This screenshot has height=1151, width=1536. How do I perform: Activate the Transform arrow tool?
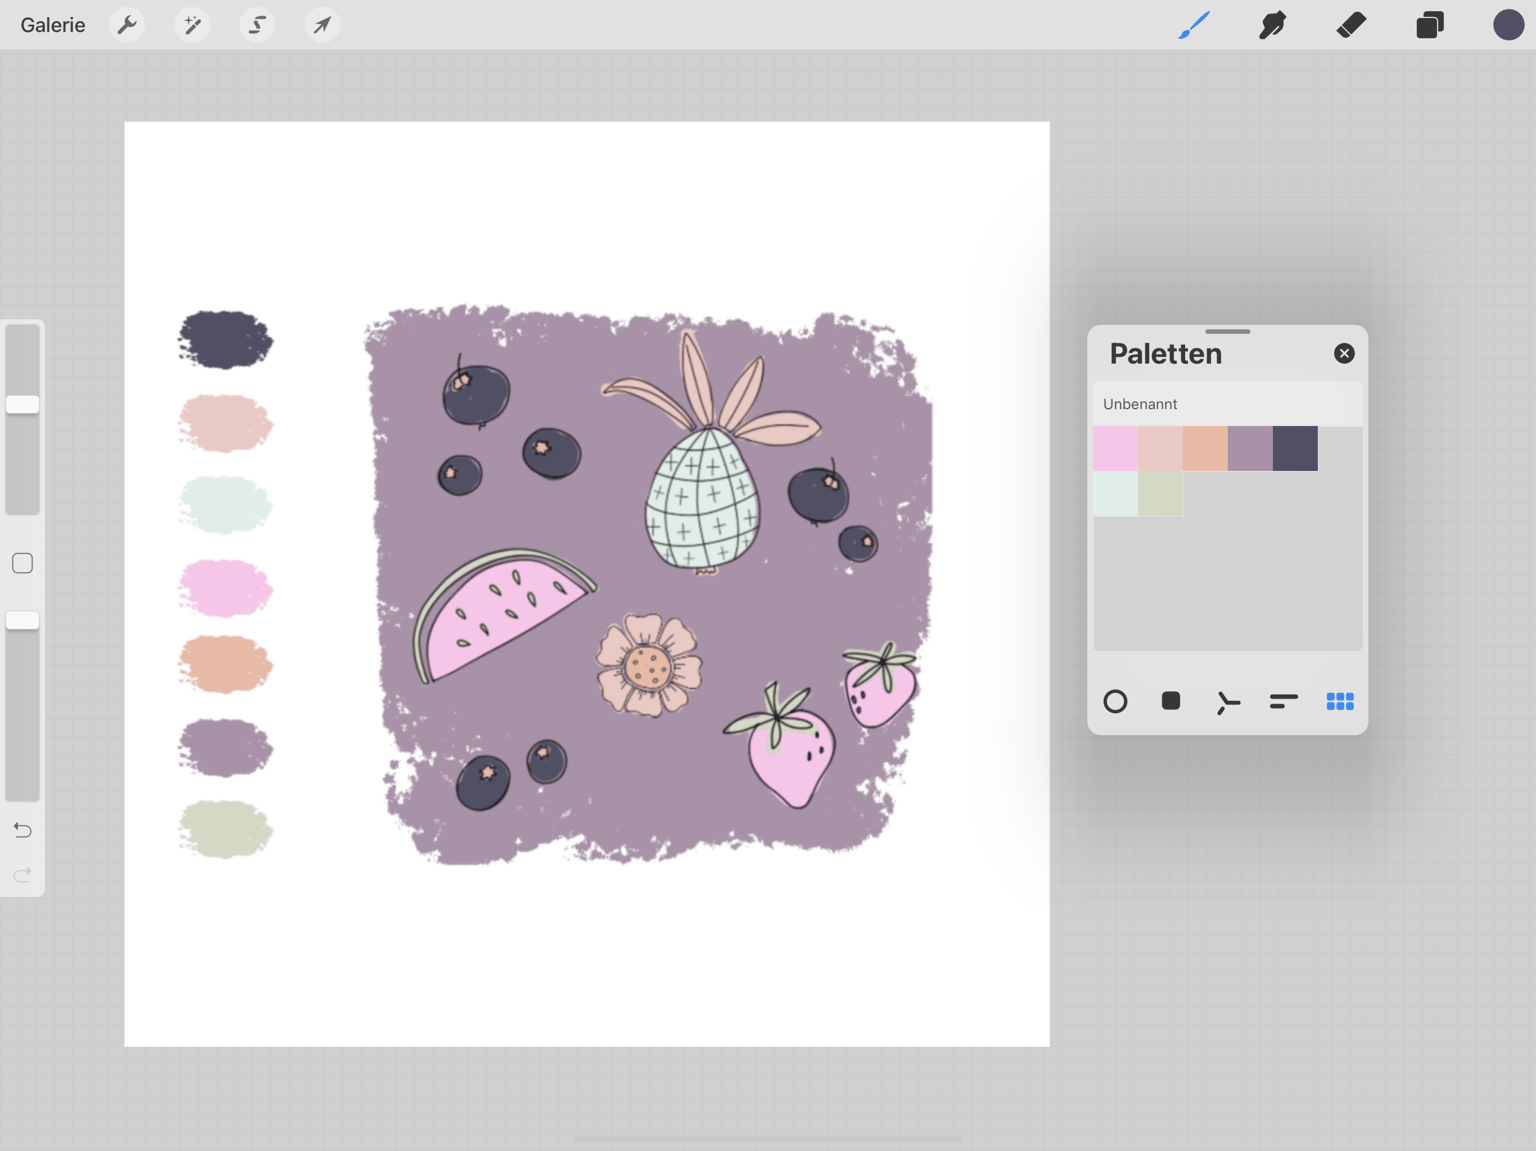[x=322, y=25]
